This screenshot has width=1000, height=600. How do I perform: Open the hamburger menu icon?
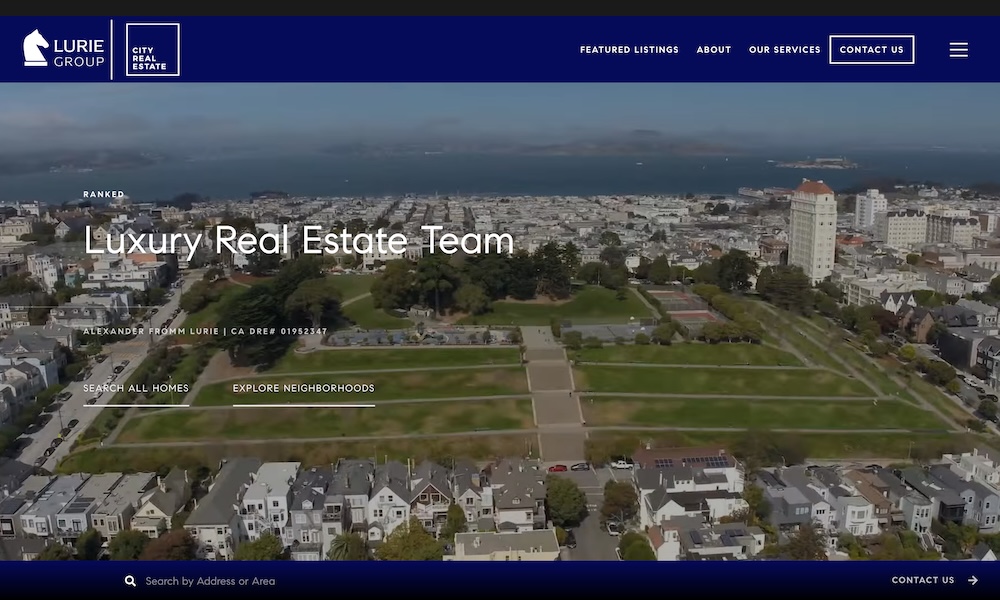pyautogui.click(x=958, y=50)
